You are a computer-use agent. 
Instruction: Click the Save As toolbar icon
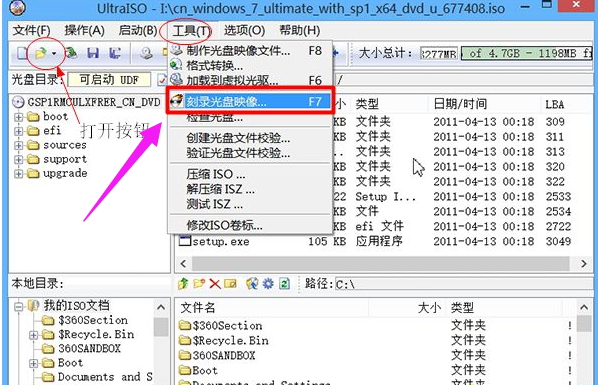click(114, 53)
